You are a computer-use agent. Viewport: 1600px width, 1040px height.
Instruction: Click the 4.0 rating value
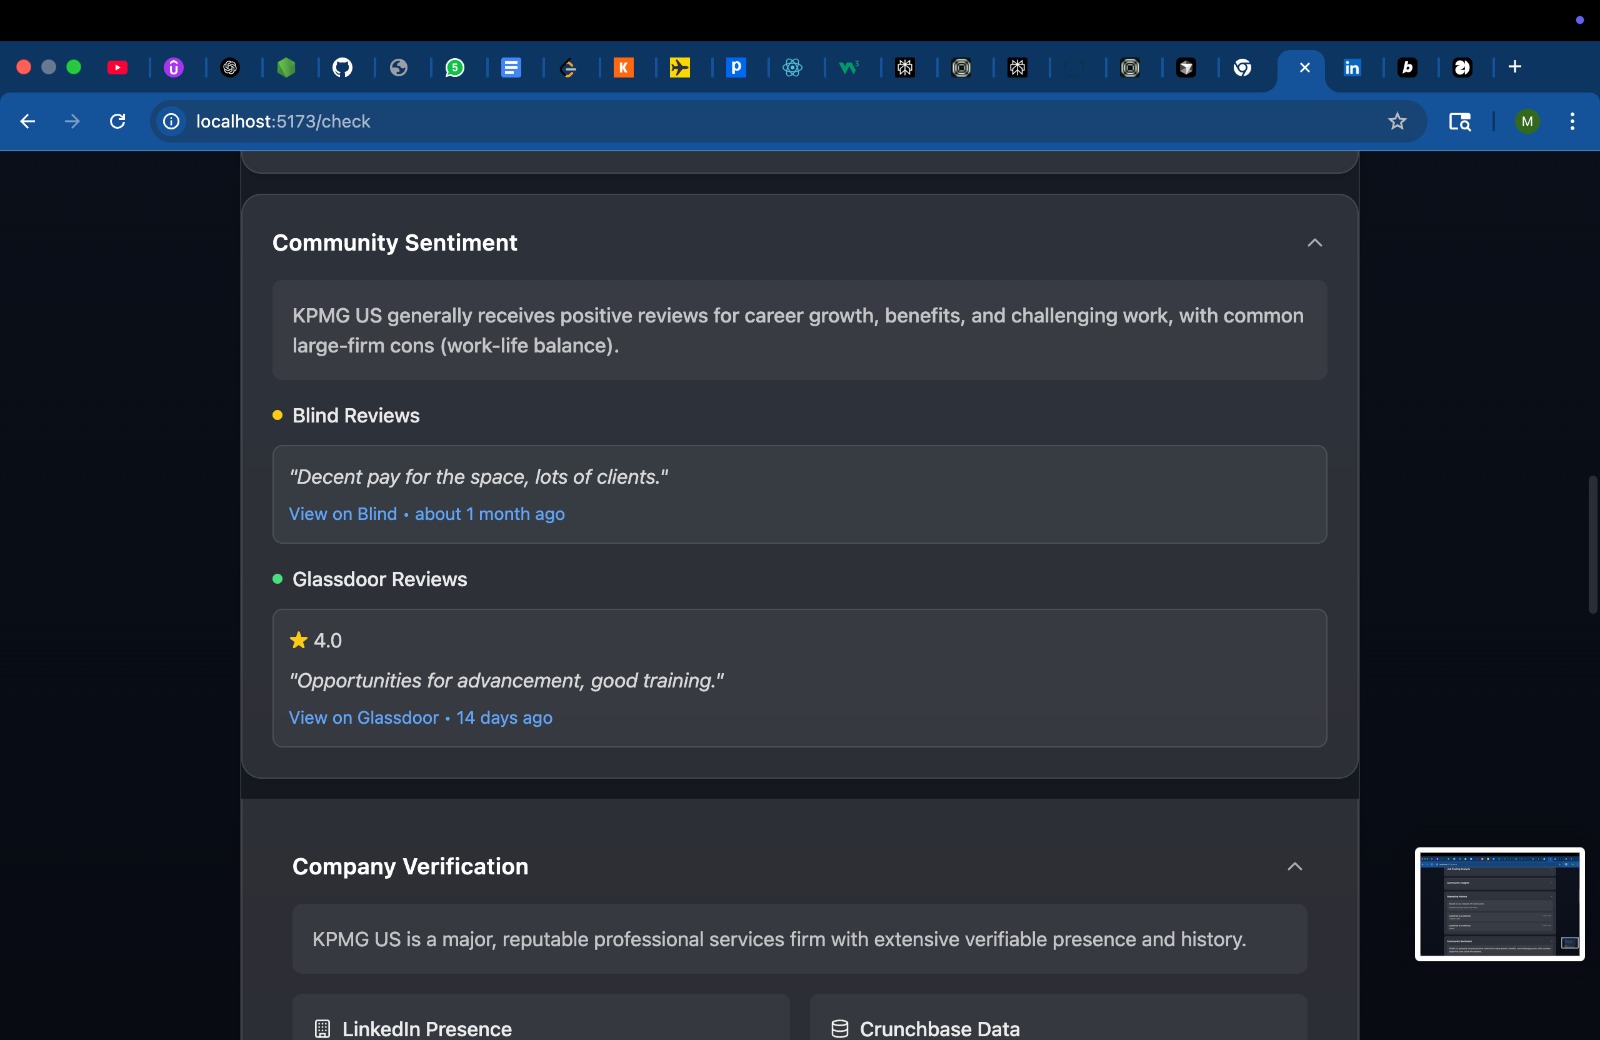[x=328, y=641]
